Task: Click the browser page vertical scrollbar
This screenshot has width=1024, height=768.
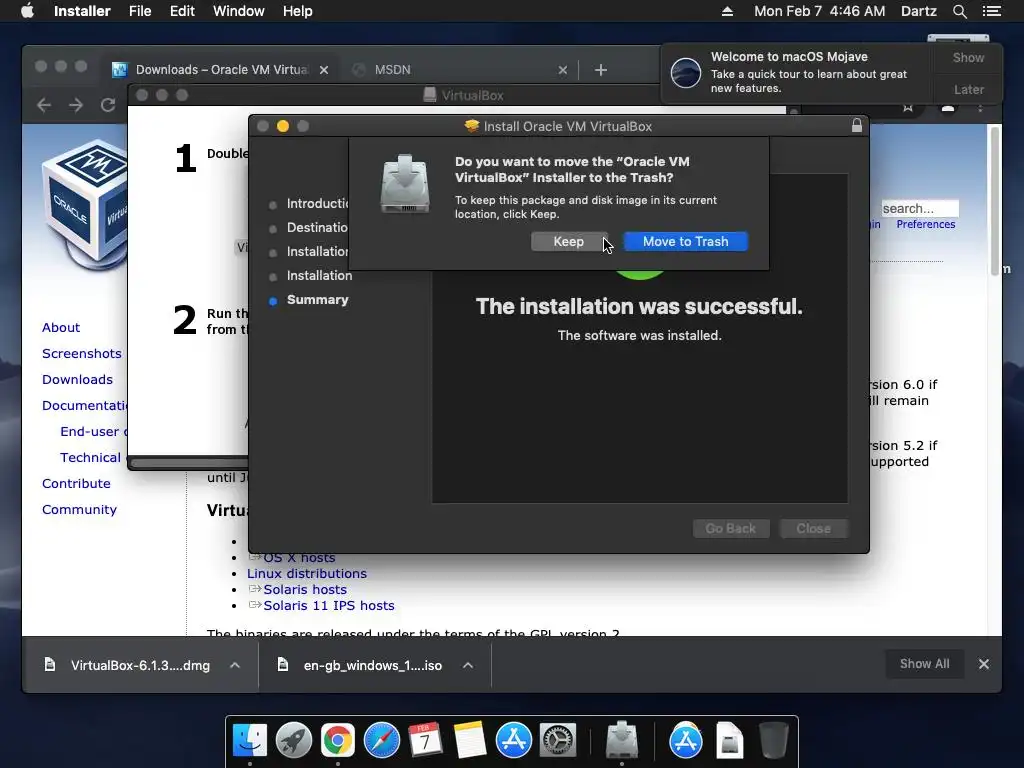Action: click(x=995, y=201)
